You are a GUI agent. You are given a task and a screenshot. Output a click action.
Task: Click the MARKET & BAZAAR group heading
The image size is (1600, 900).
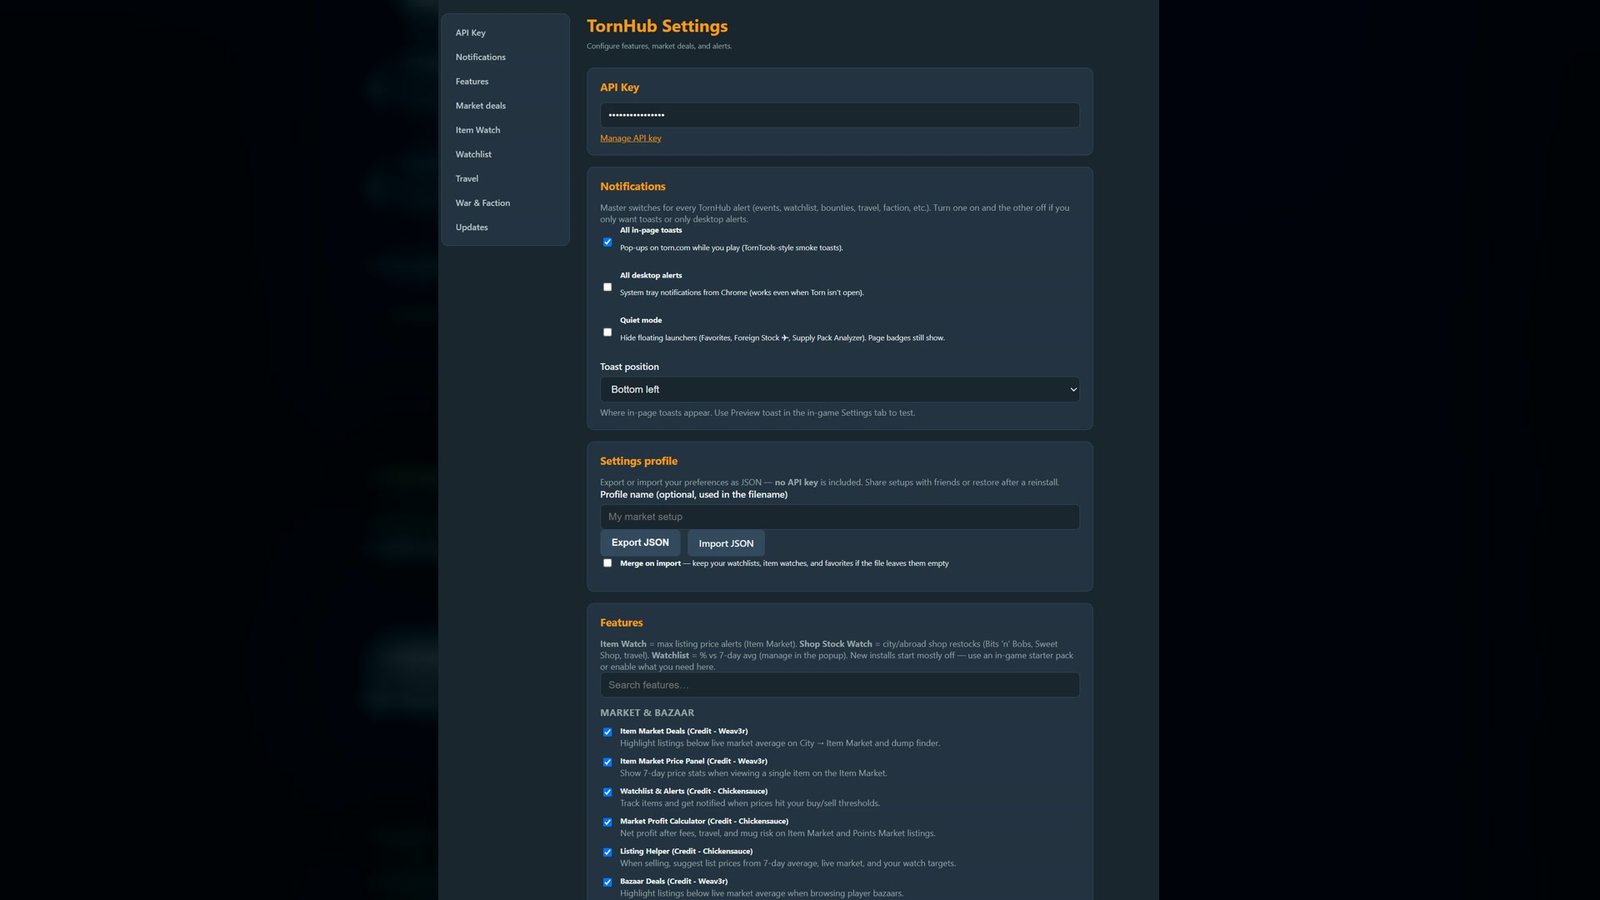click(647, 713)
